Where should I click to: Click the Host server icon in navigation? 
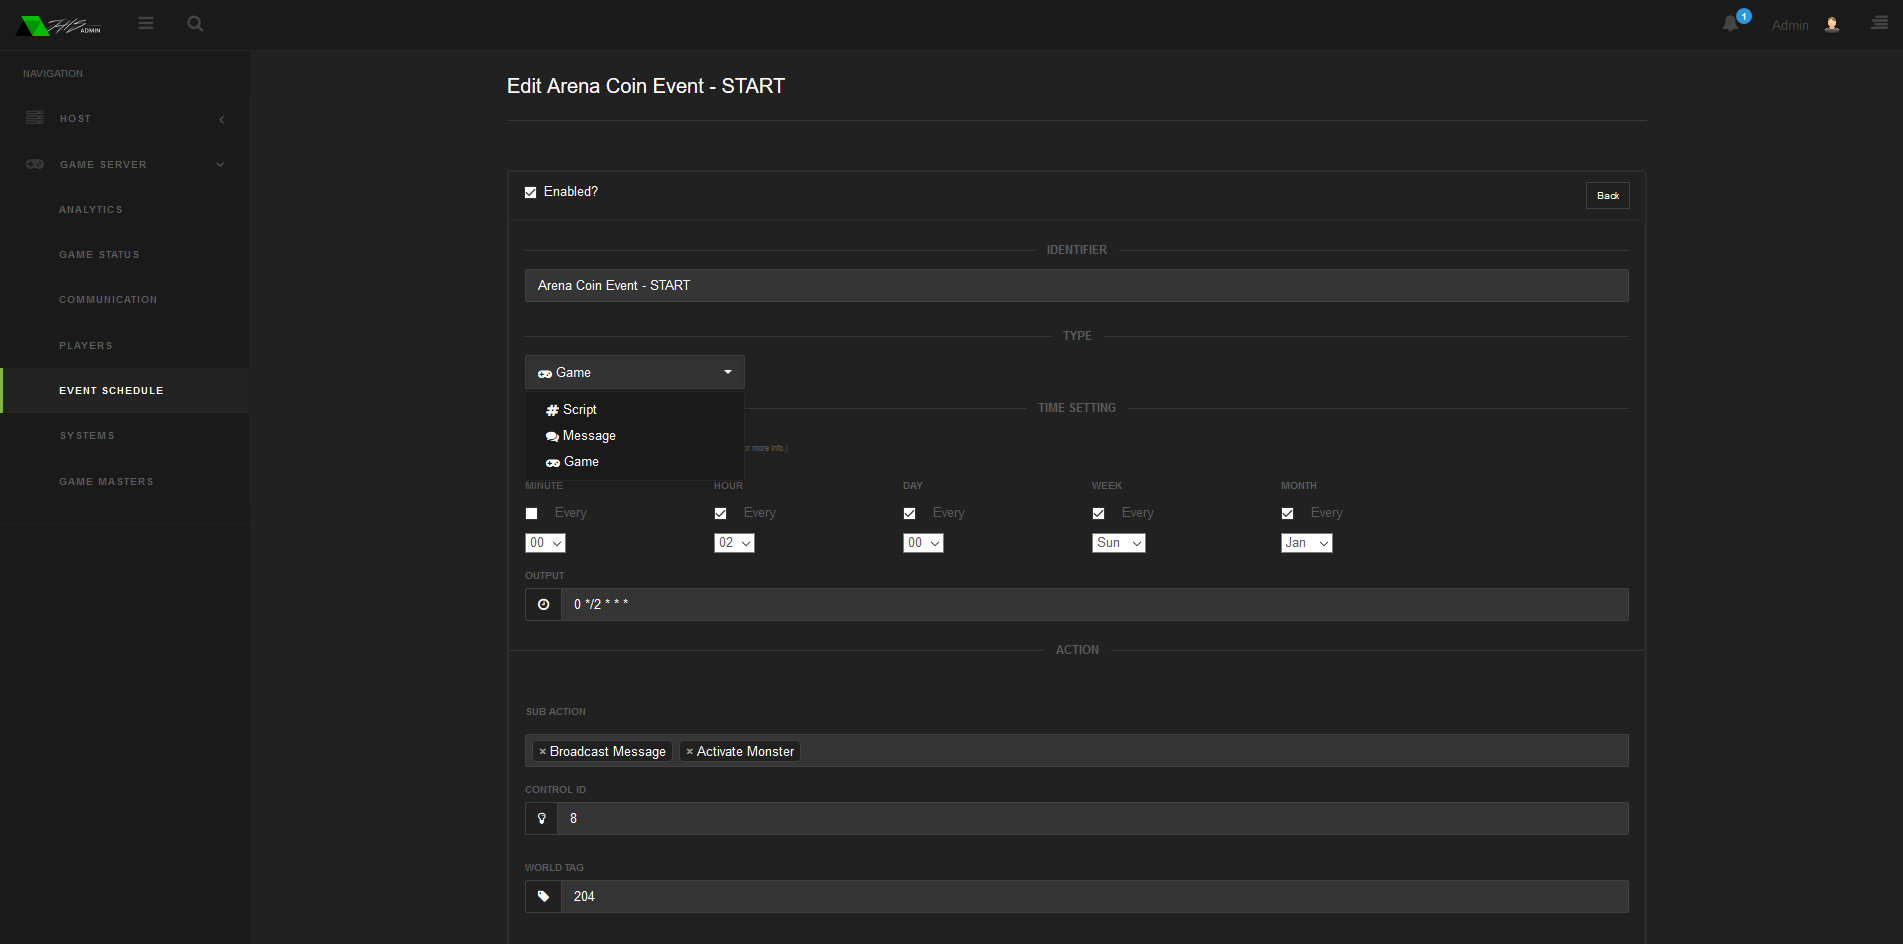tap(35, 118)
